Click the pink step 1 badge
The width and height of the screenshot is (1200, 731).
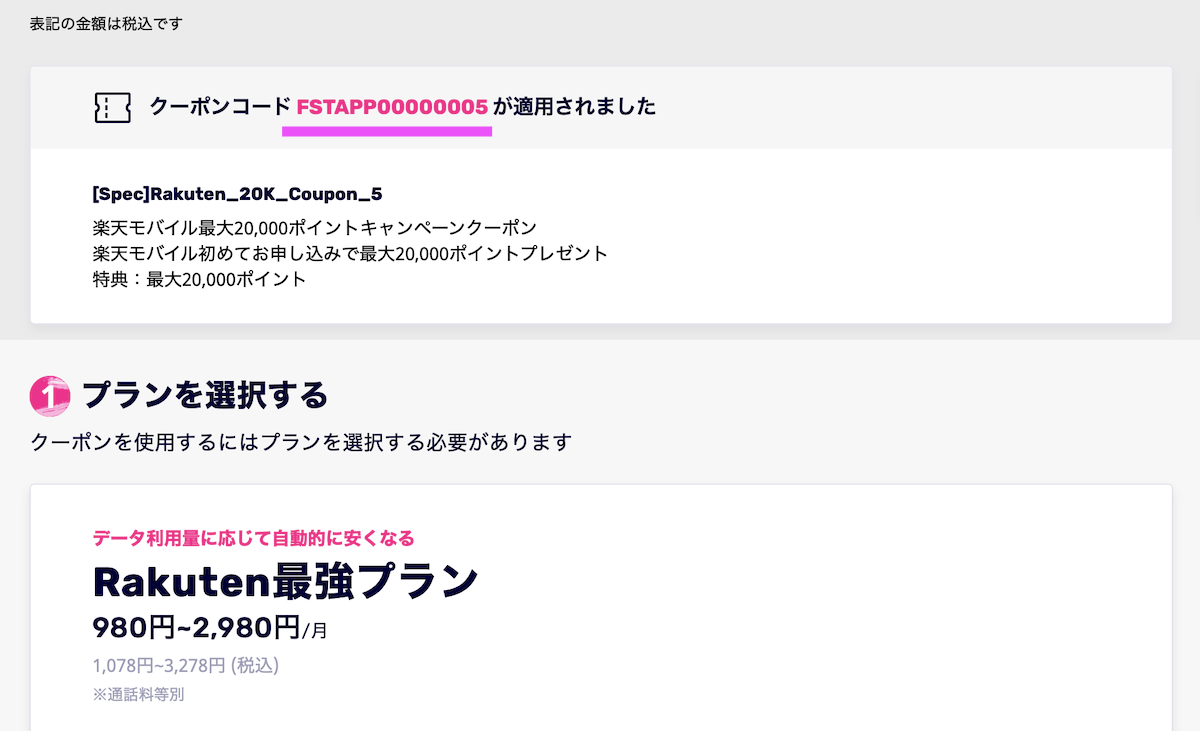tap(49, 395)
